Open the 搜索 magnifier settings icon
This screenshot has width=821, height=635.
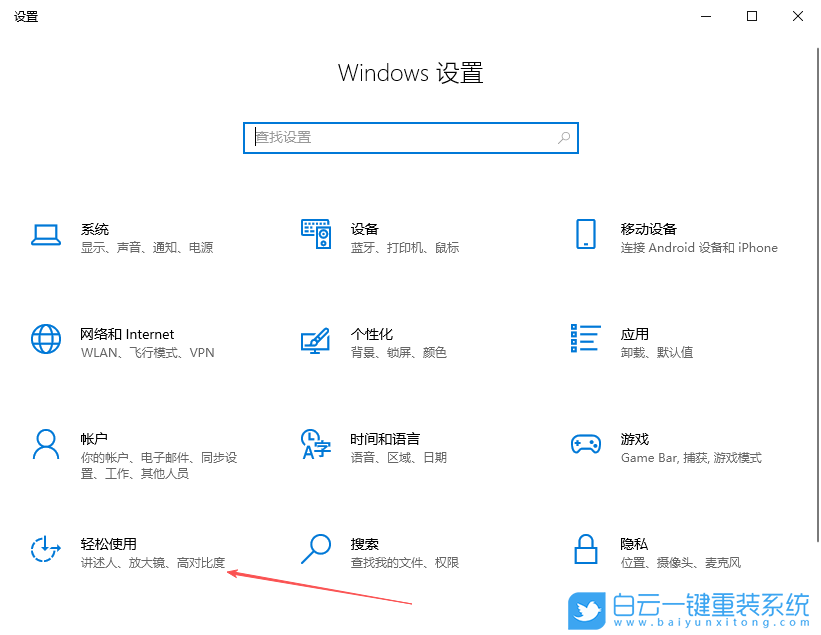[x=316, y=551]
